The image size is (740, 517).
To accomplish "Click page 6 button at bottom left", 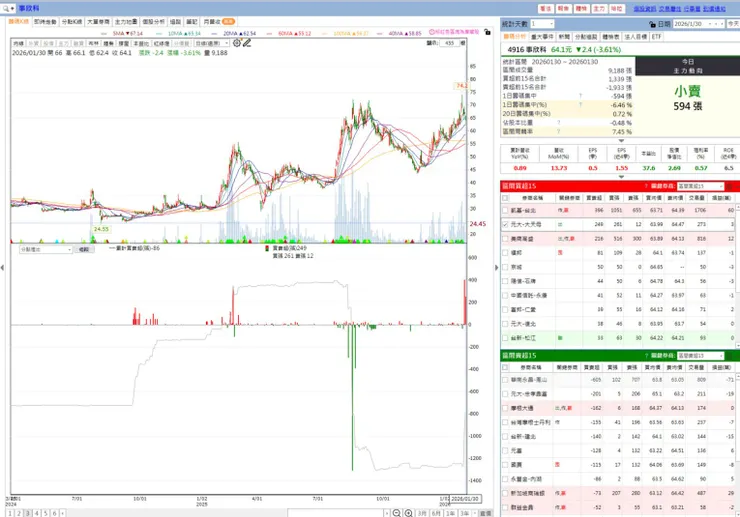I will click(x=55, y=513).
